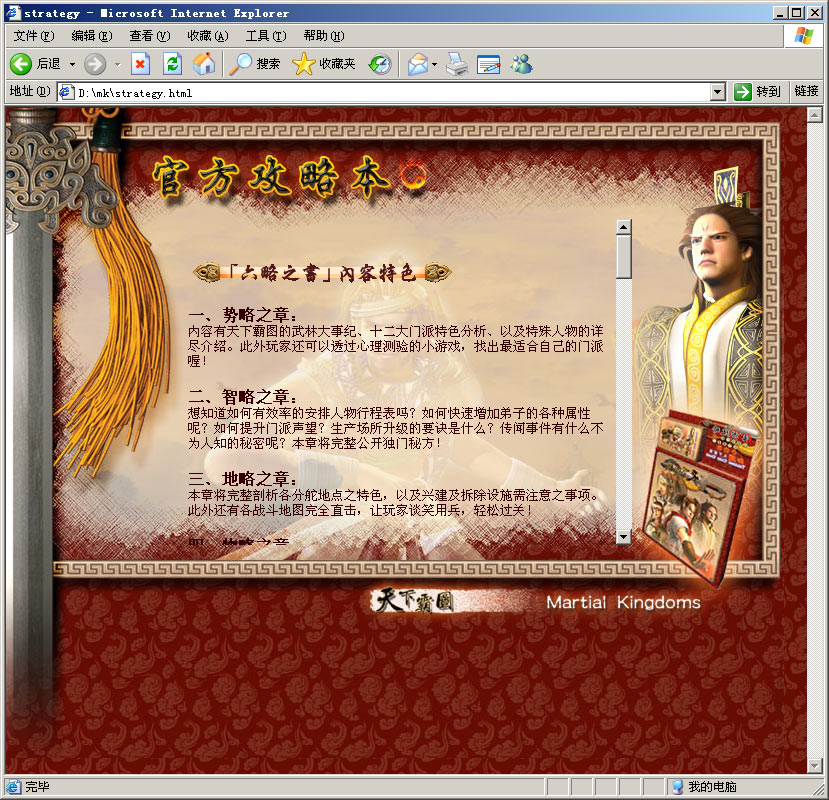Expand the address bar dropdown arrow
The image size is (829, 800).
tap(717, 93)
